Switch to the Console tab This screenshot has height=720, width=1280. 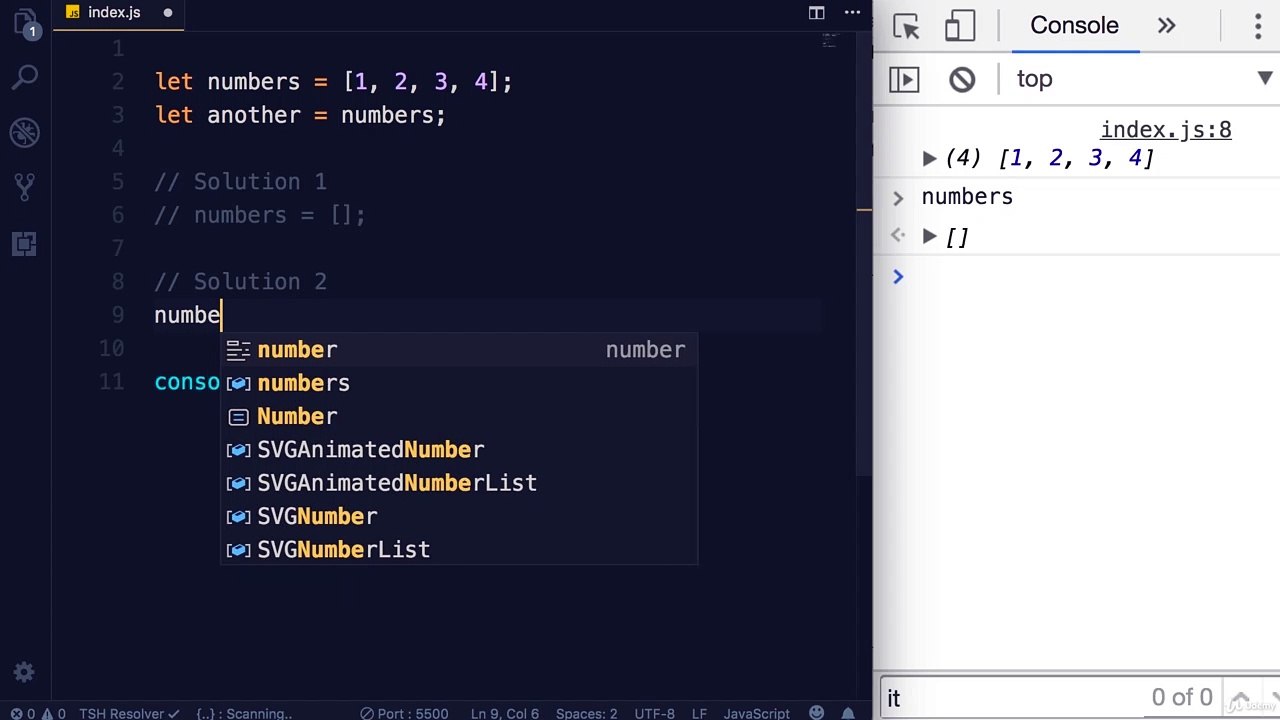(x=1074, y=26)
